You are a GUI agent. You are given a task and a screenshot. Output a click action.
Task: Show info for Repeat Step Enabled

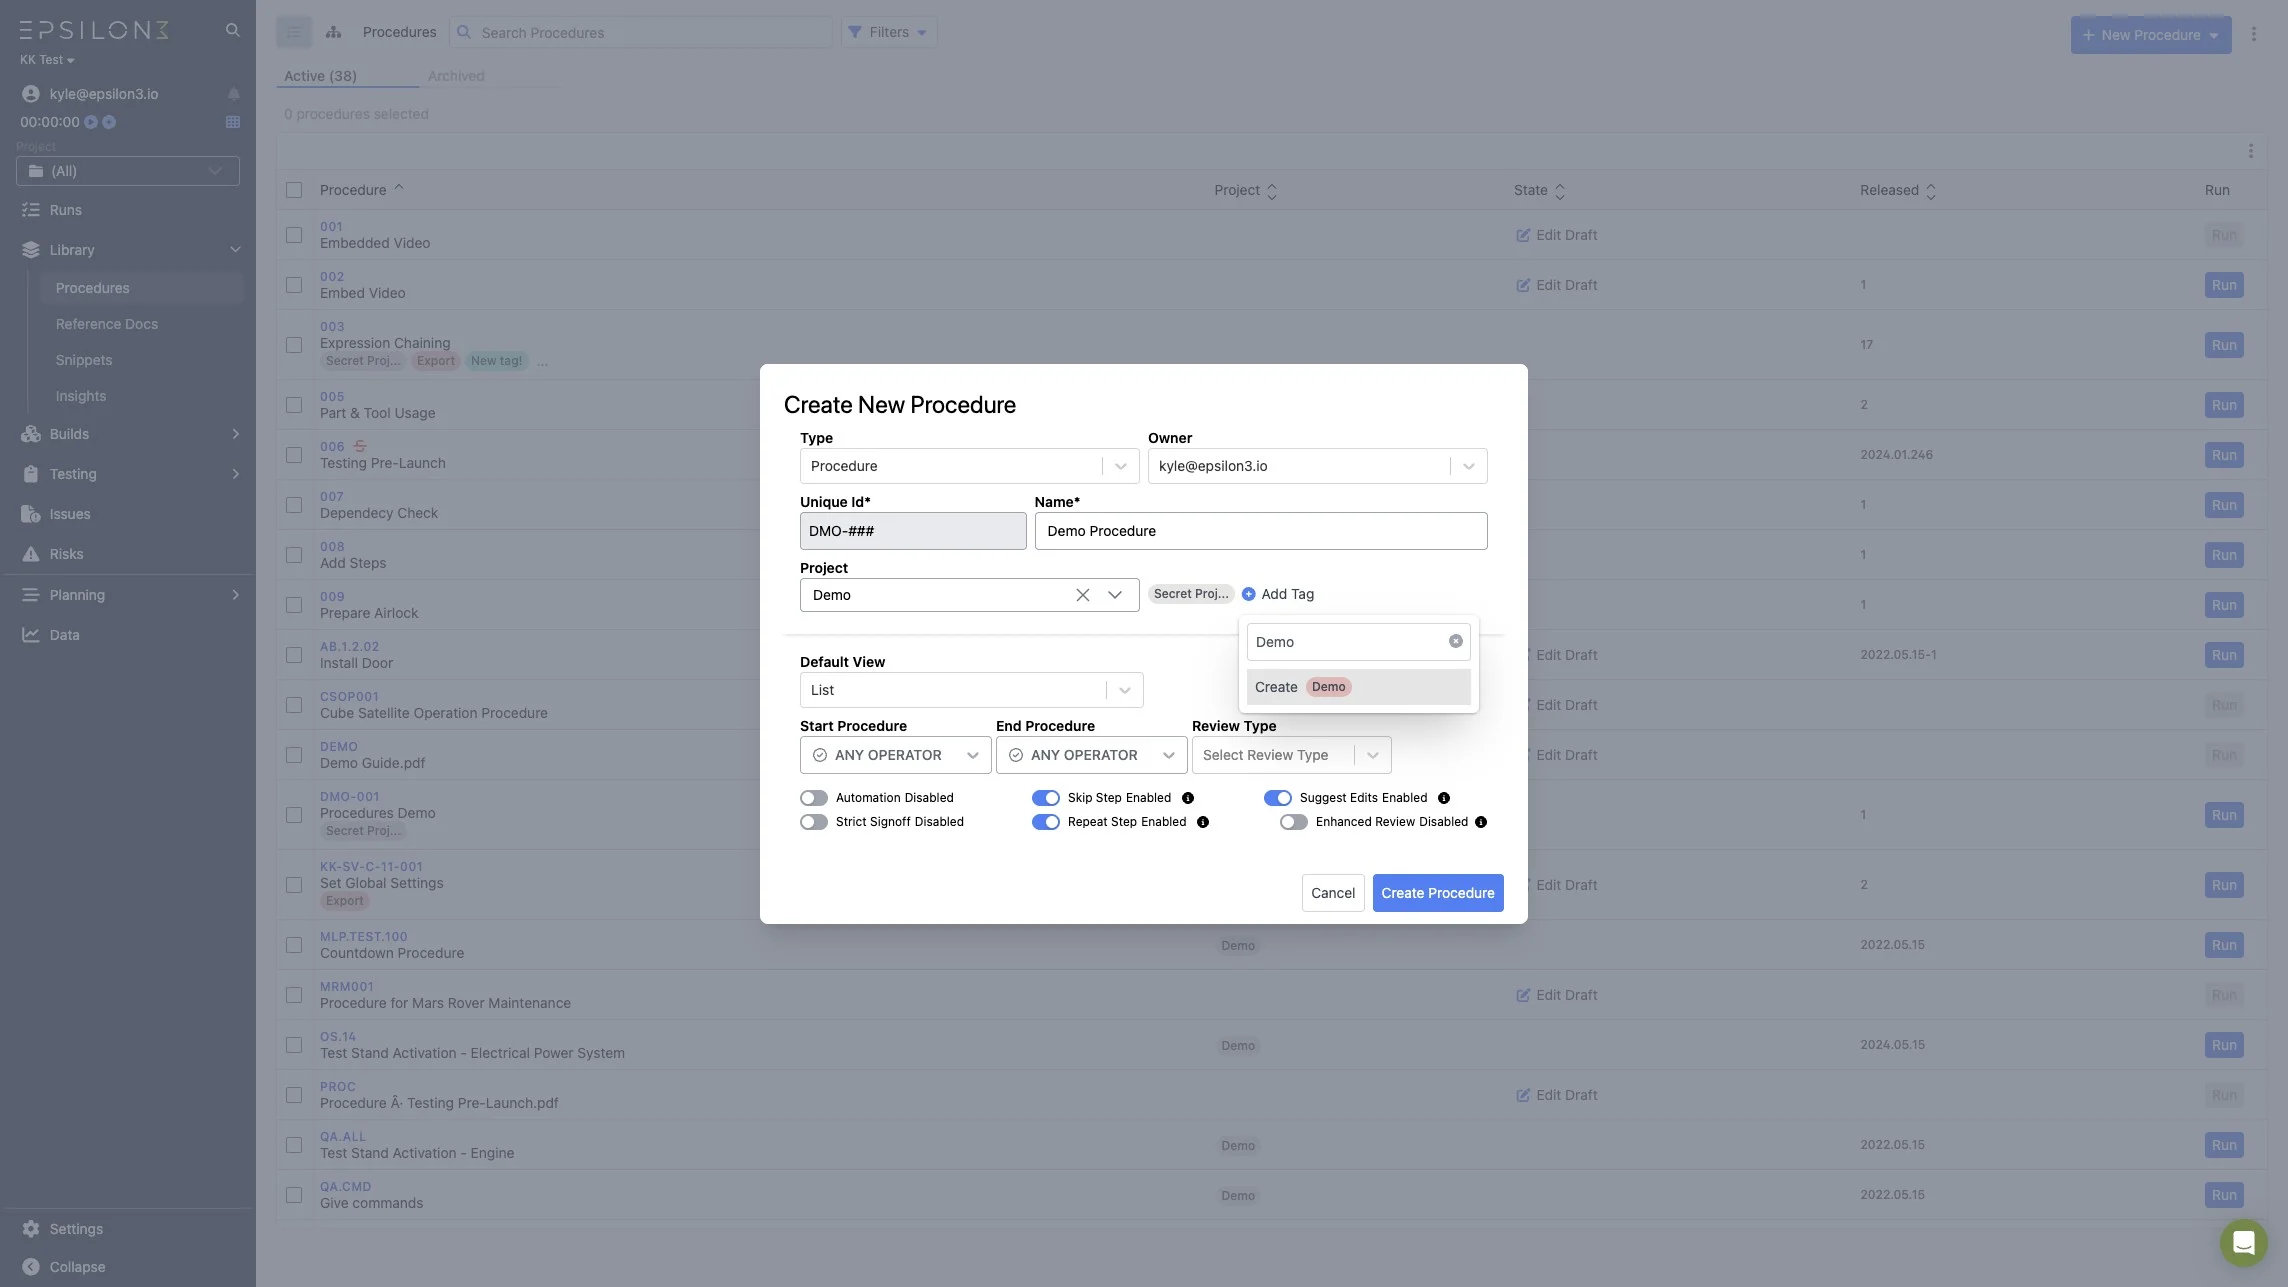[x=1203, y=822]
